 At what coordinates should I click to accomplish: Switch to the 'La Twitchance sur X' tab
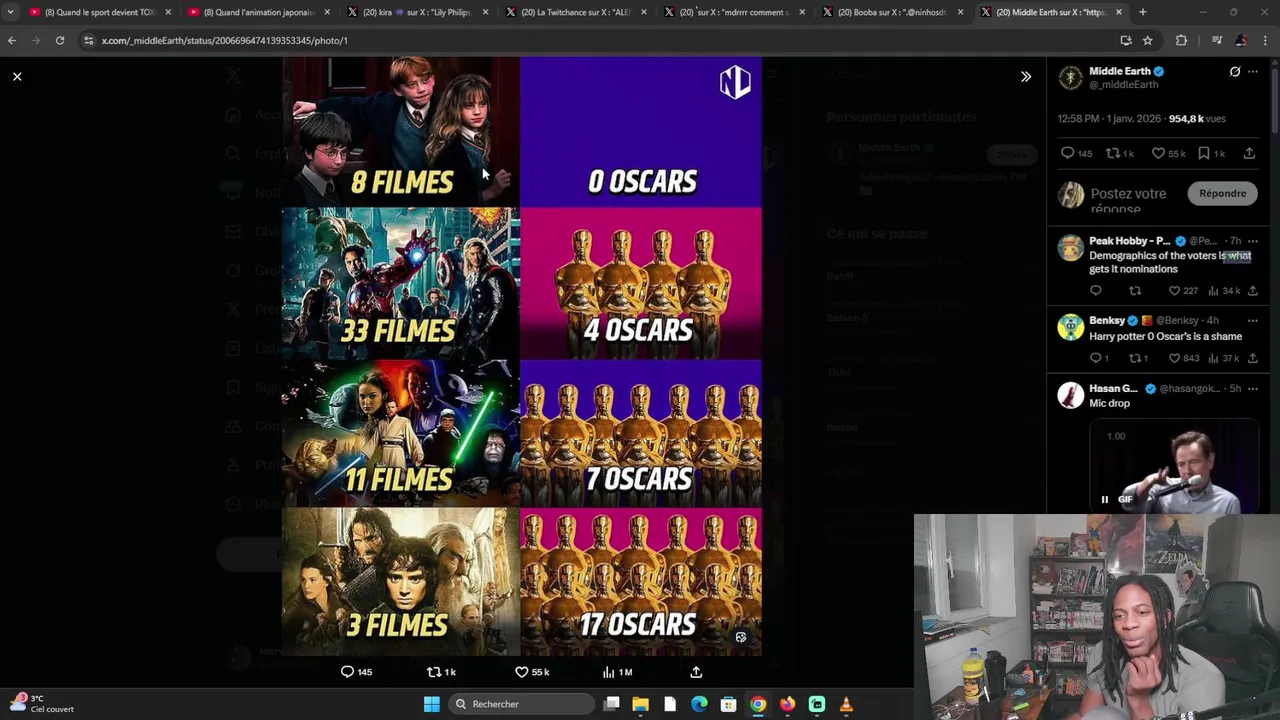pyautogui.click(x=576, y=12)
